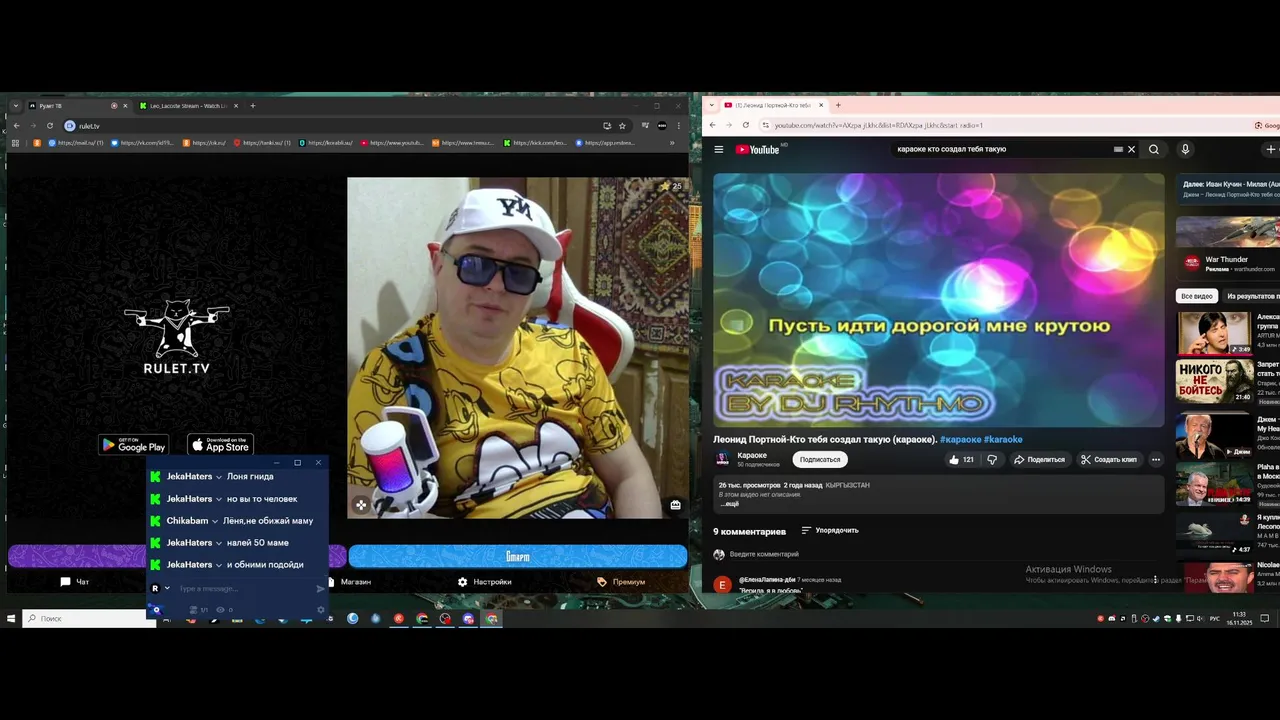This screenshot has width=1280, height=720.
Task: Open the taskbar clock showing 11:33
Action: pos(1240,618)
